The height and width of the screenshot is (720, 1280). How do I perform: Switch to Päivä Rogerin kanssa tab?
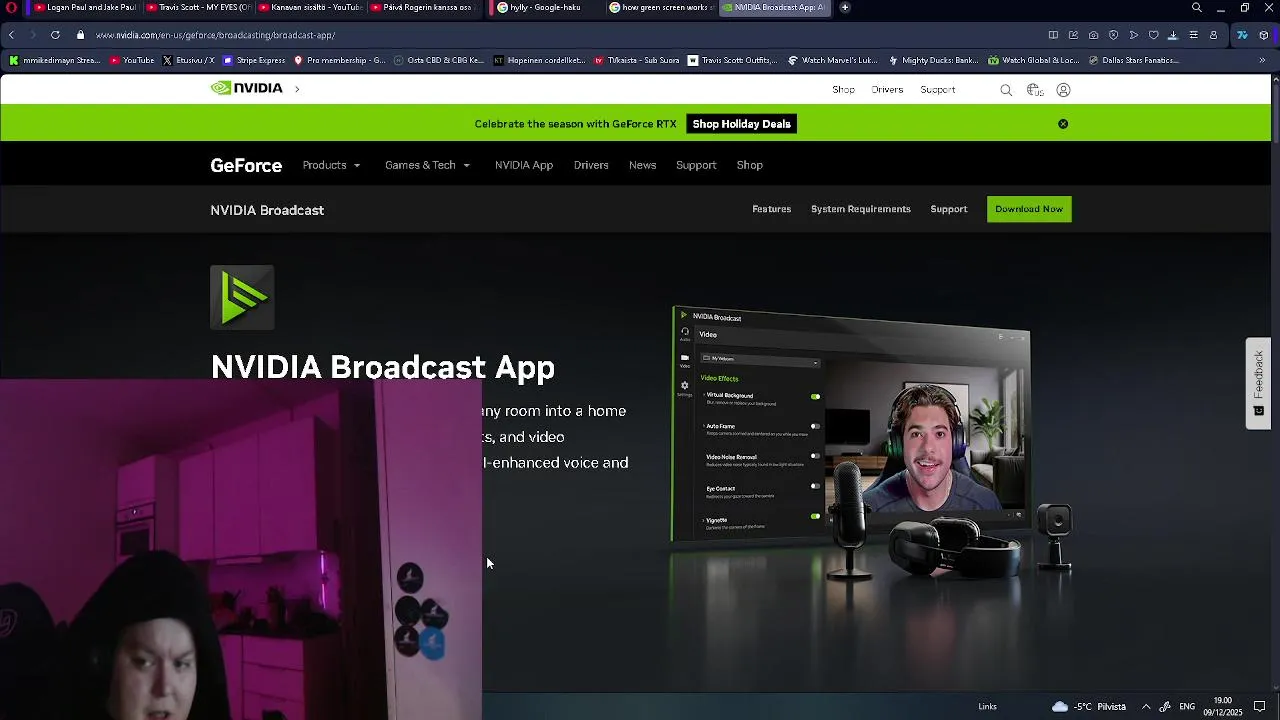[421, 7]
